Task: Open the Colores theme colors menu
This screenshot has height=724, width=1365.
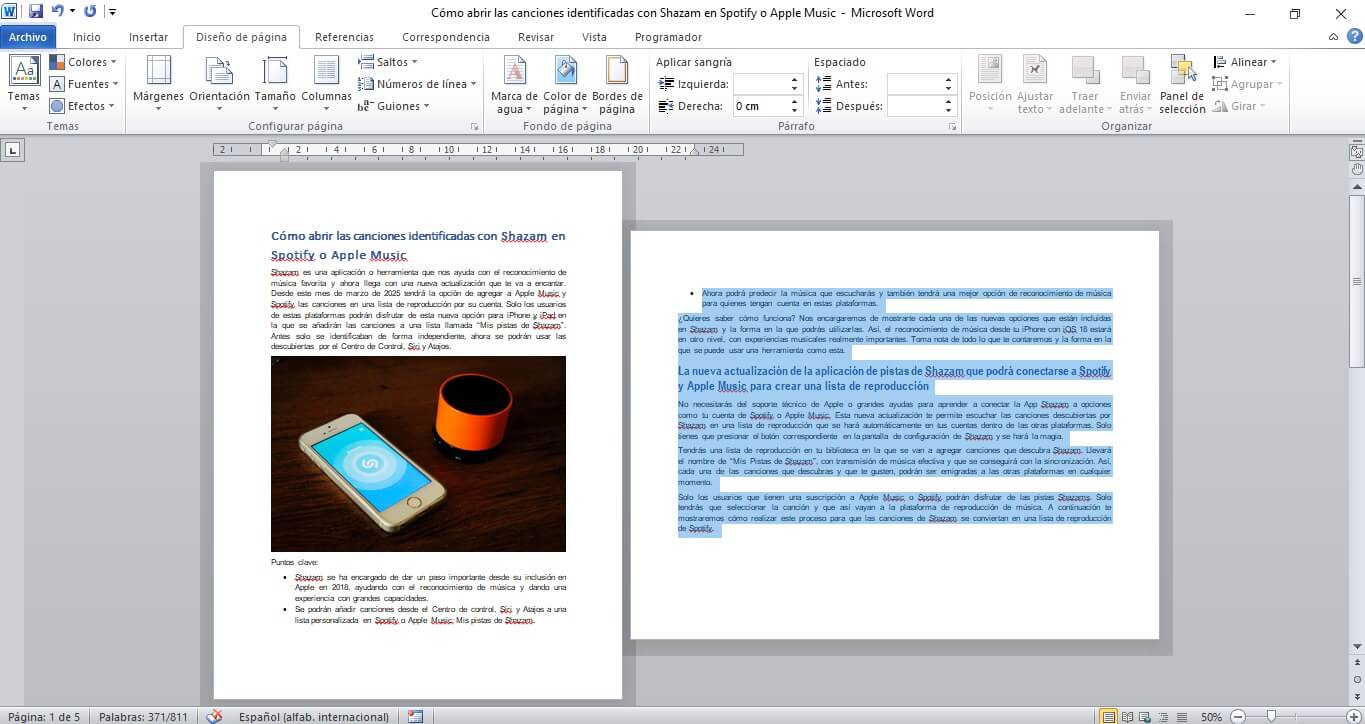Action: click(84, 62)
